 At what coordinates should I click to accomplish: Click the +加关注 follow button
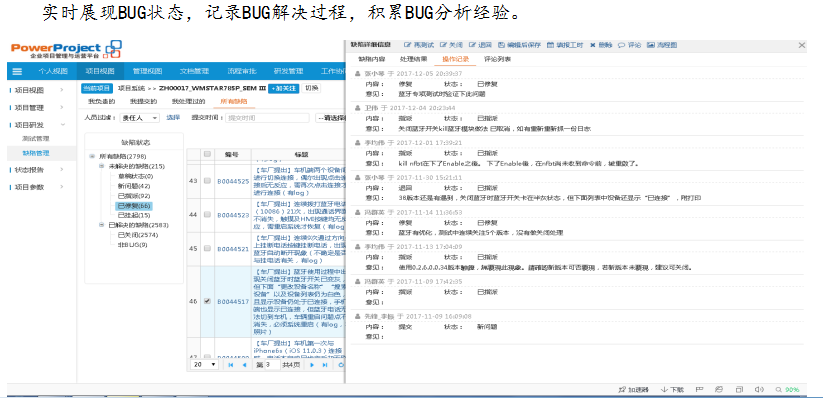(283, 88)
